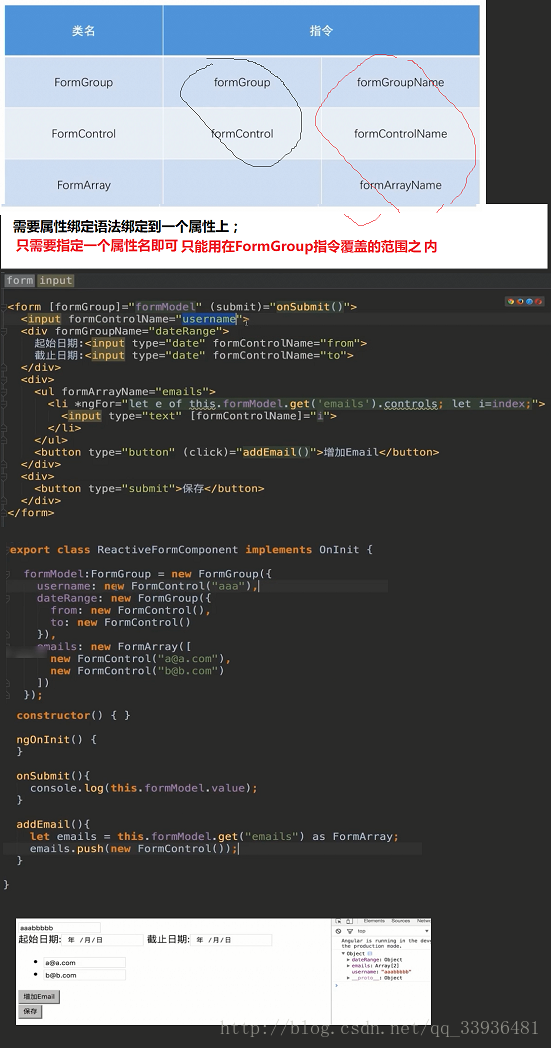The height and width of the screenshot is (1048, 551).
Task: Collapse the logged Object root in console
Action: click(x=343, y=954)
